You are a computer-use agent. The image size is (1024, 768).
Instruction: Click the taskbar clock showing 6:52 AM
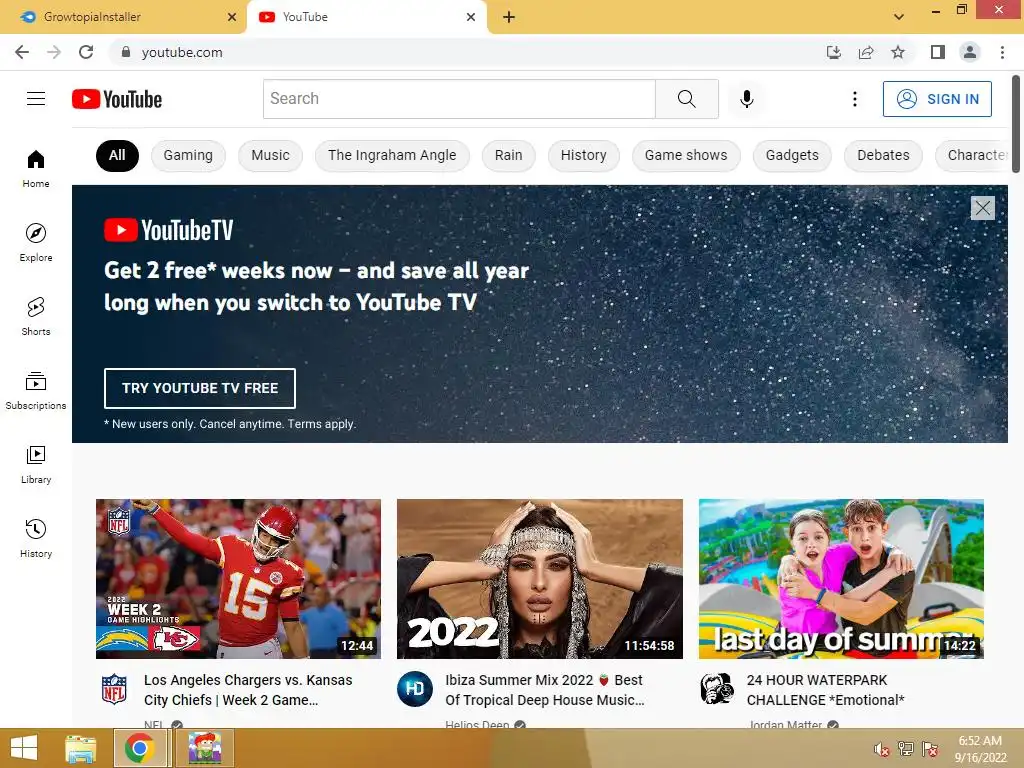(980, 748)
